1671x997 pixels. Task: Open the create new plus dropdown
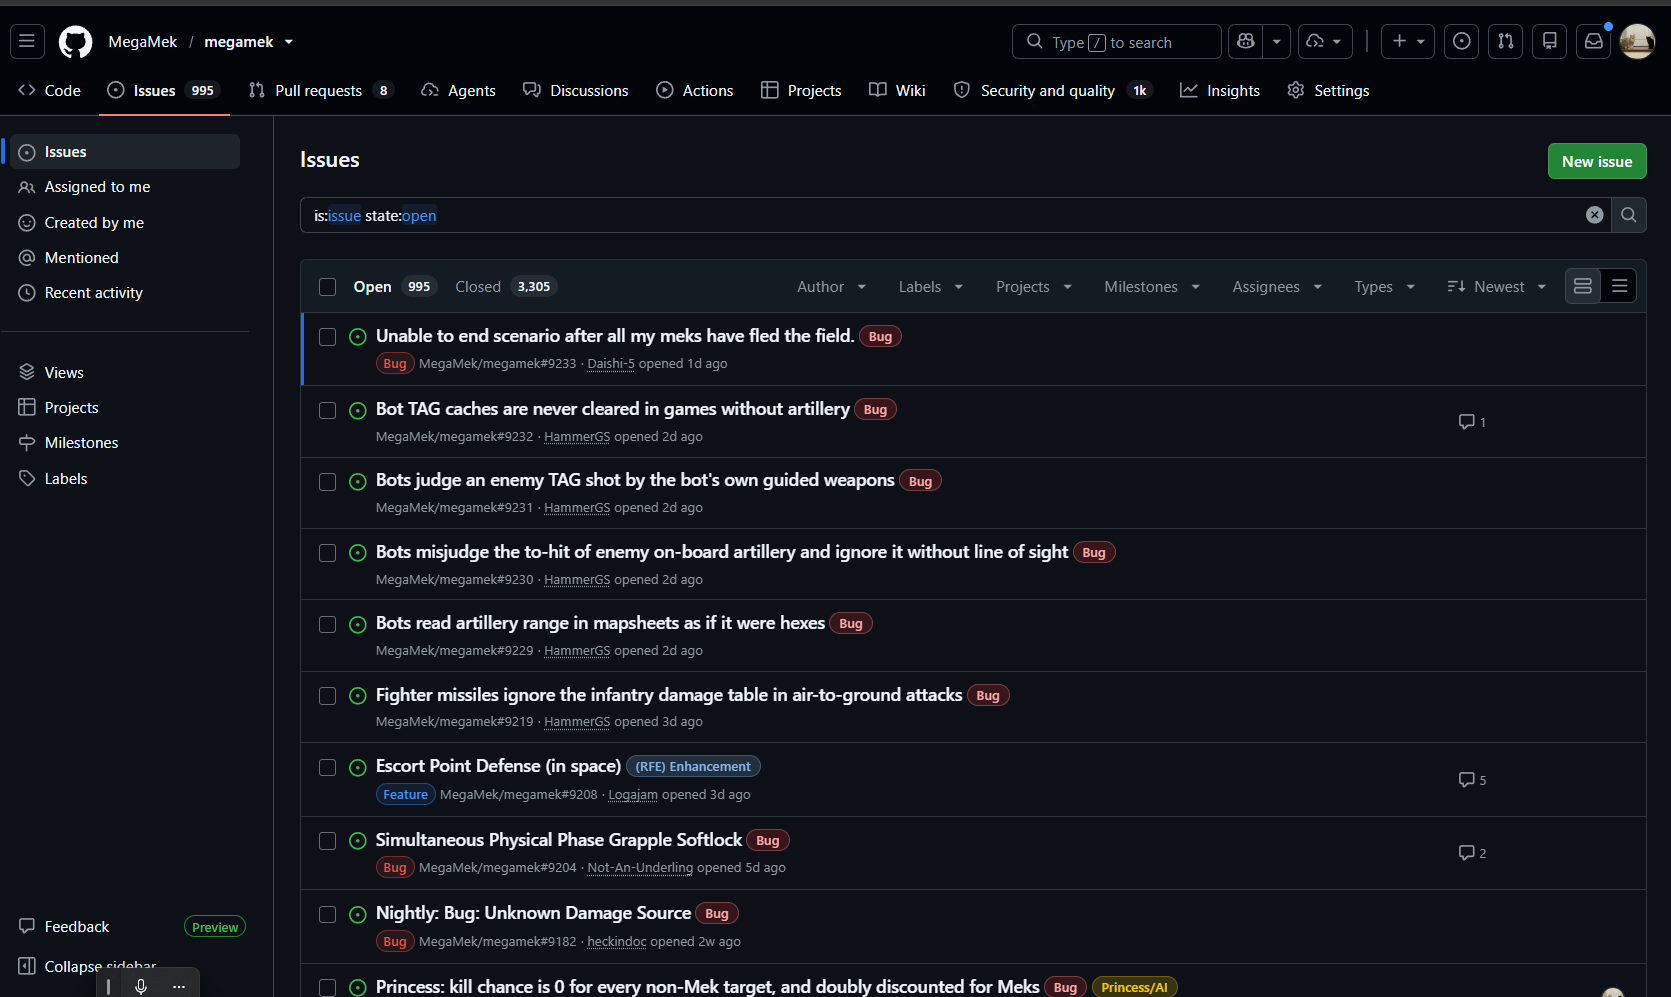pyautogui.click(x=1408, y=41)
